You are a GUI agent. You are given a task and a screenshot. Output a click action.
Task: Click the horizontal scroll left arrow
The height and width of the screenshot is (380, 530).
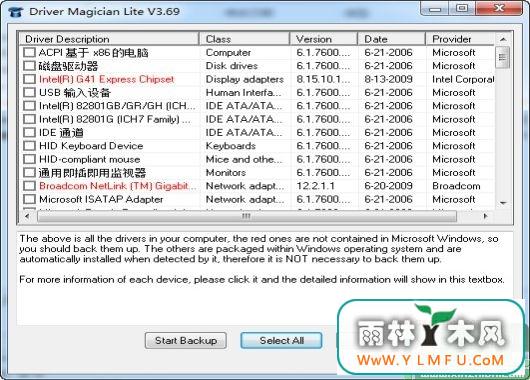(27, 216)
